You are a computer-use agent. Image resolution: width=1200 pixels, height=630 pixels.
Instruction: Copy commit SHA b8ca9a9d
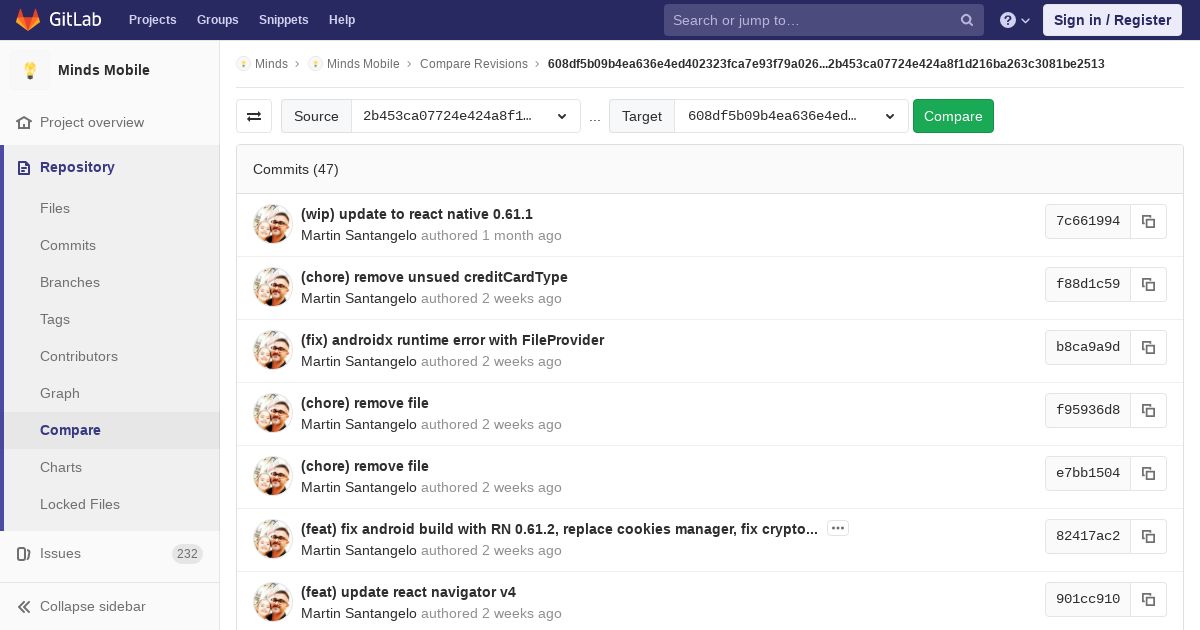point(1148,347)
